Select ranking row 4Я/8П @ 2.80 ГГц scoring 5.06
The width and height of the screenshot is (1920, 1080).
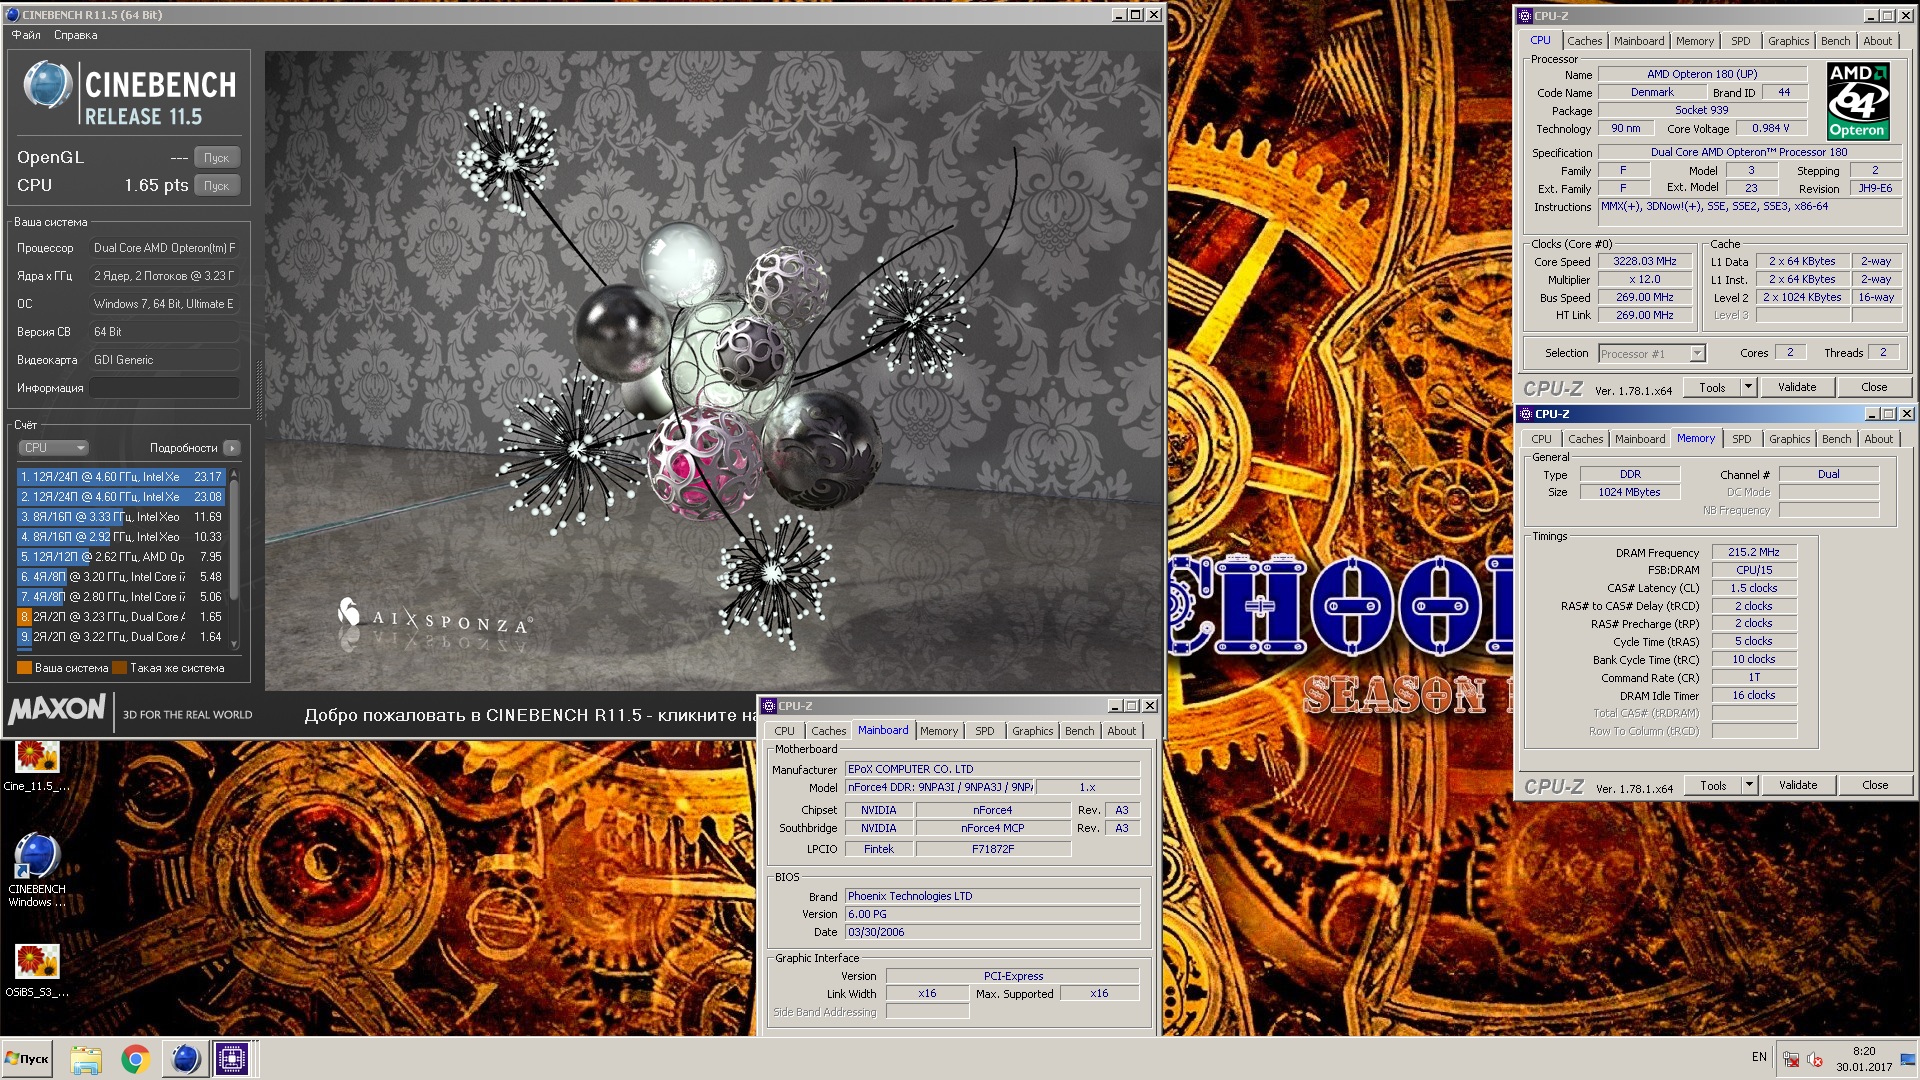tap(121, 597)
